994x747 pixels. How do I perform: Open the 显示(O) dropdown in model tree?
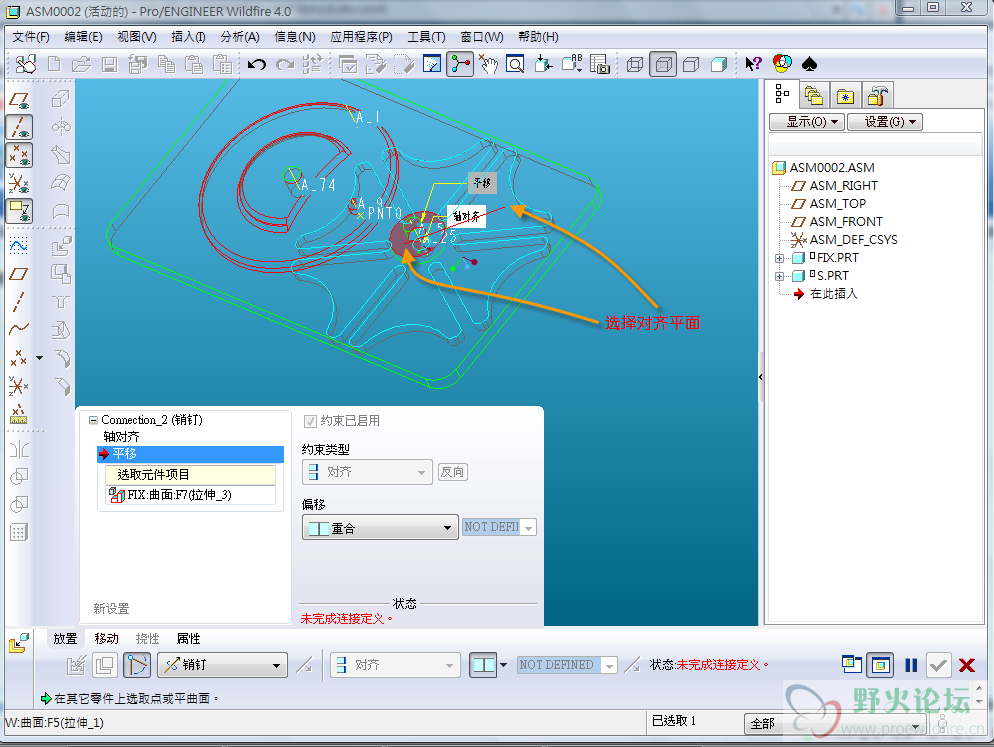tap(806, 122)
